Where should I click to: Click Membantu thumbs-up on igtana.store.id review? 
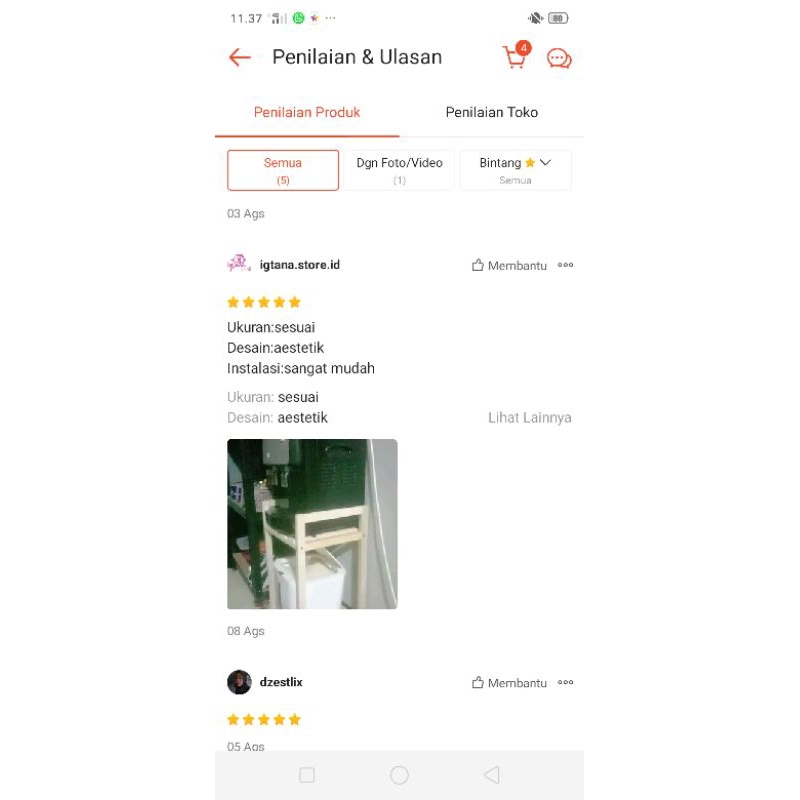click(x=509, y=265)
